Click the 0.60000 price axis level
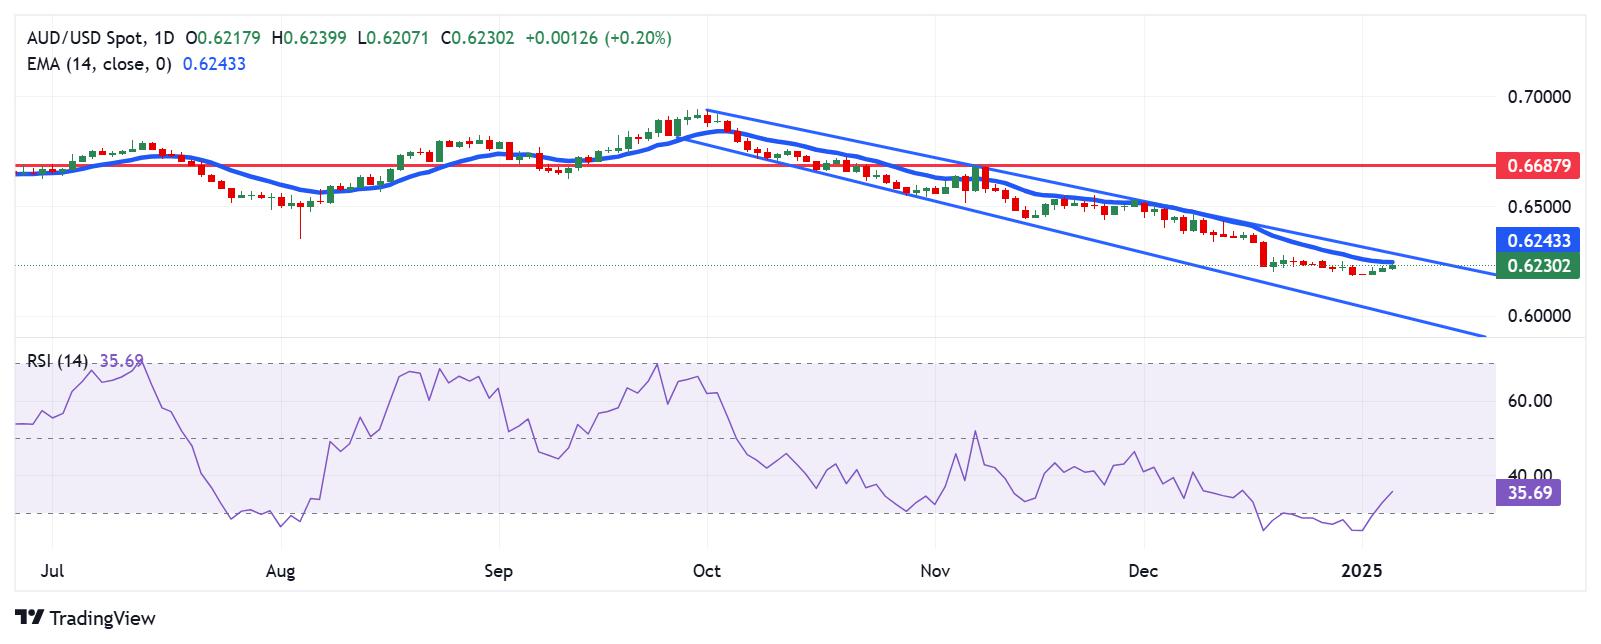The image size is (1601, 644). [x=1539, y=315]
